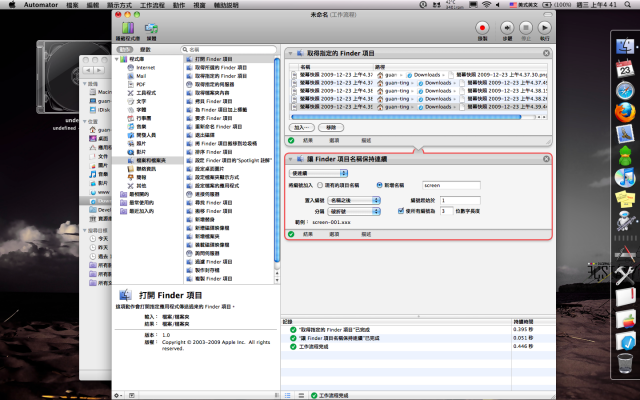640x400 pixels.
Task: Open the 工作流程 (Workflow) menu
Action: (152, 5)
